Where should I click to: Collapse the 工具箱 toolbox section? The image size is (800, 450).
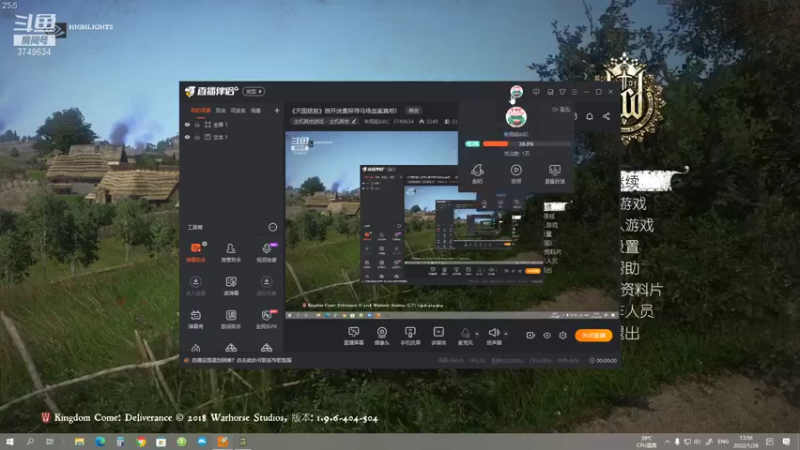pos(272,227)
